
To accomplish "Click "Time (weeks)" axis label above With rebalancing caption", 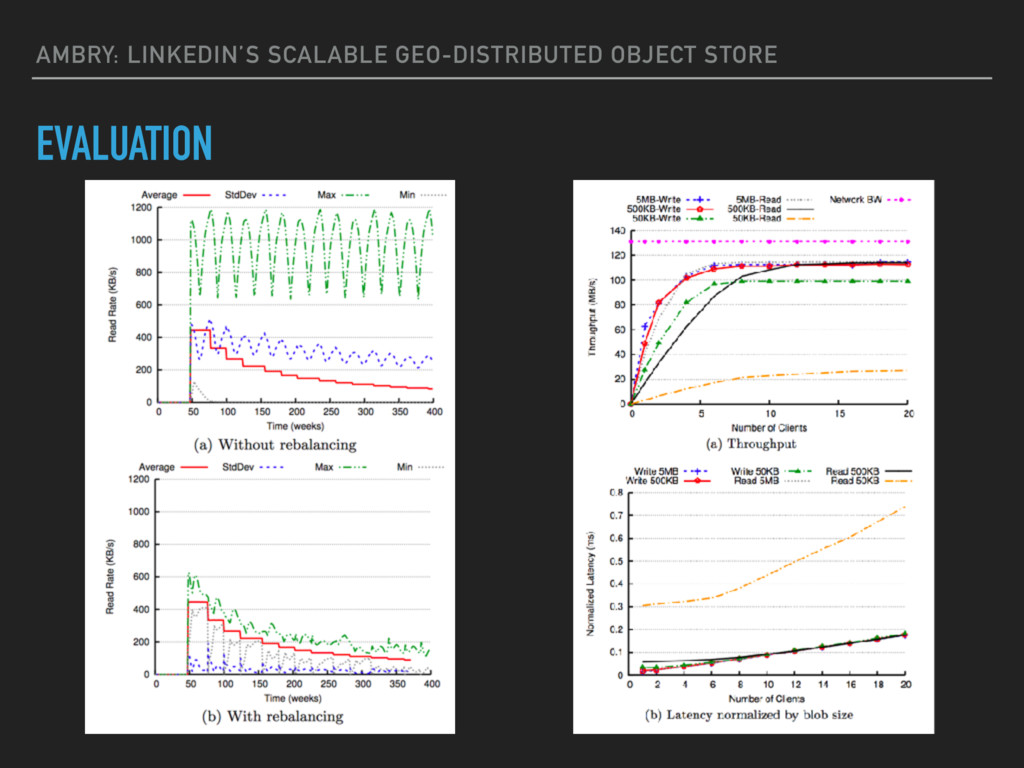I will pyautogui.click(x=293, y=698).
